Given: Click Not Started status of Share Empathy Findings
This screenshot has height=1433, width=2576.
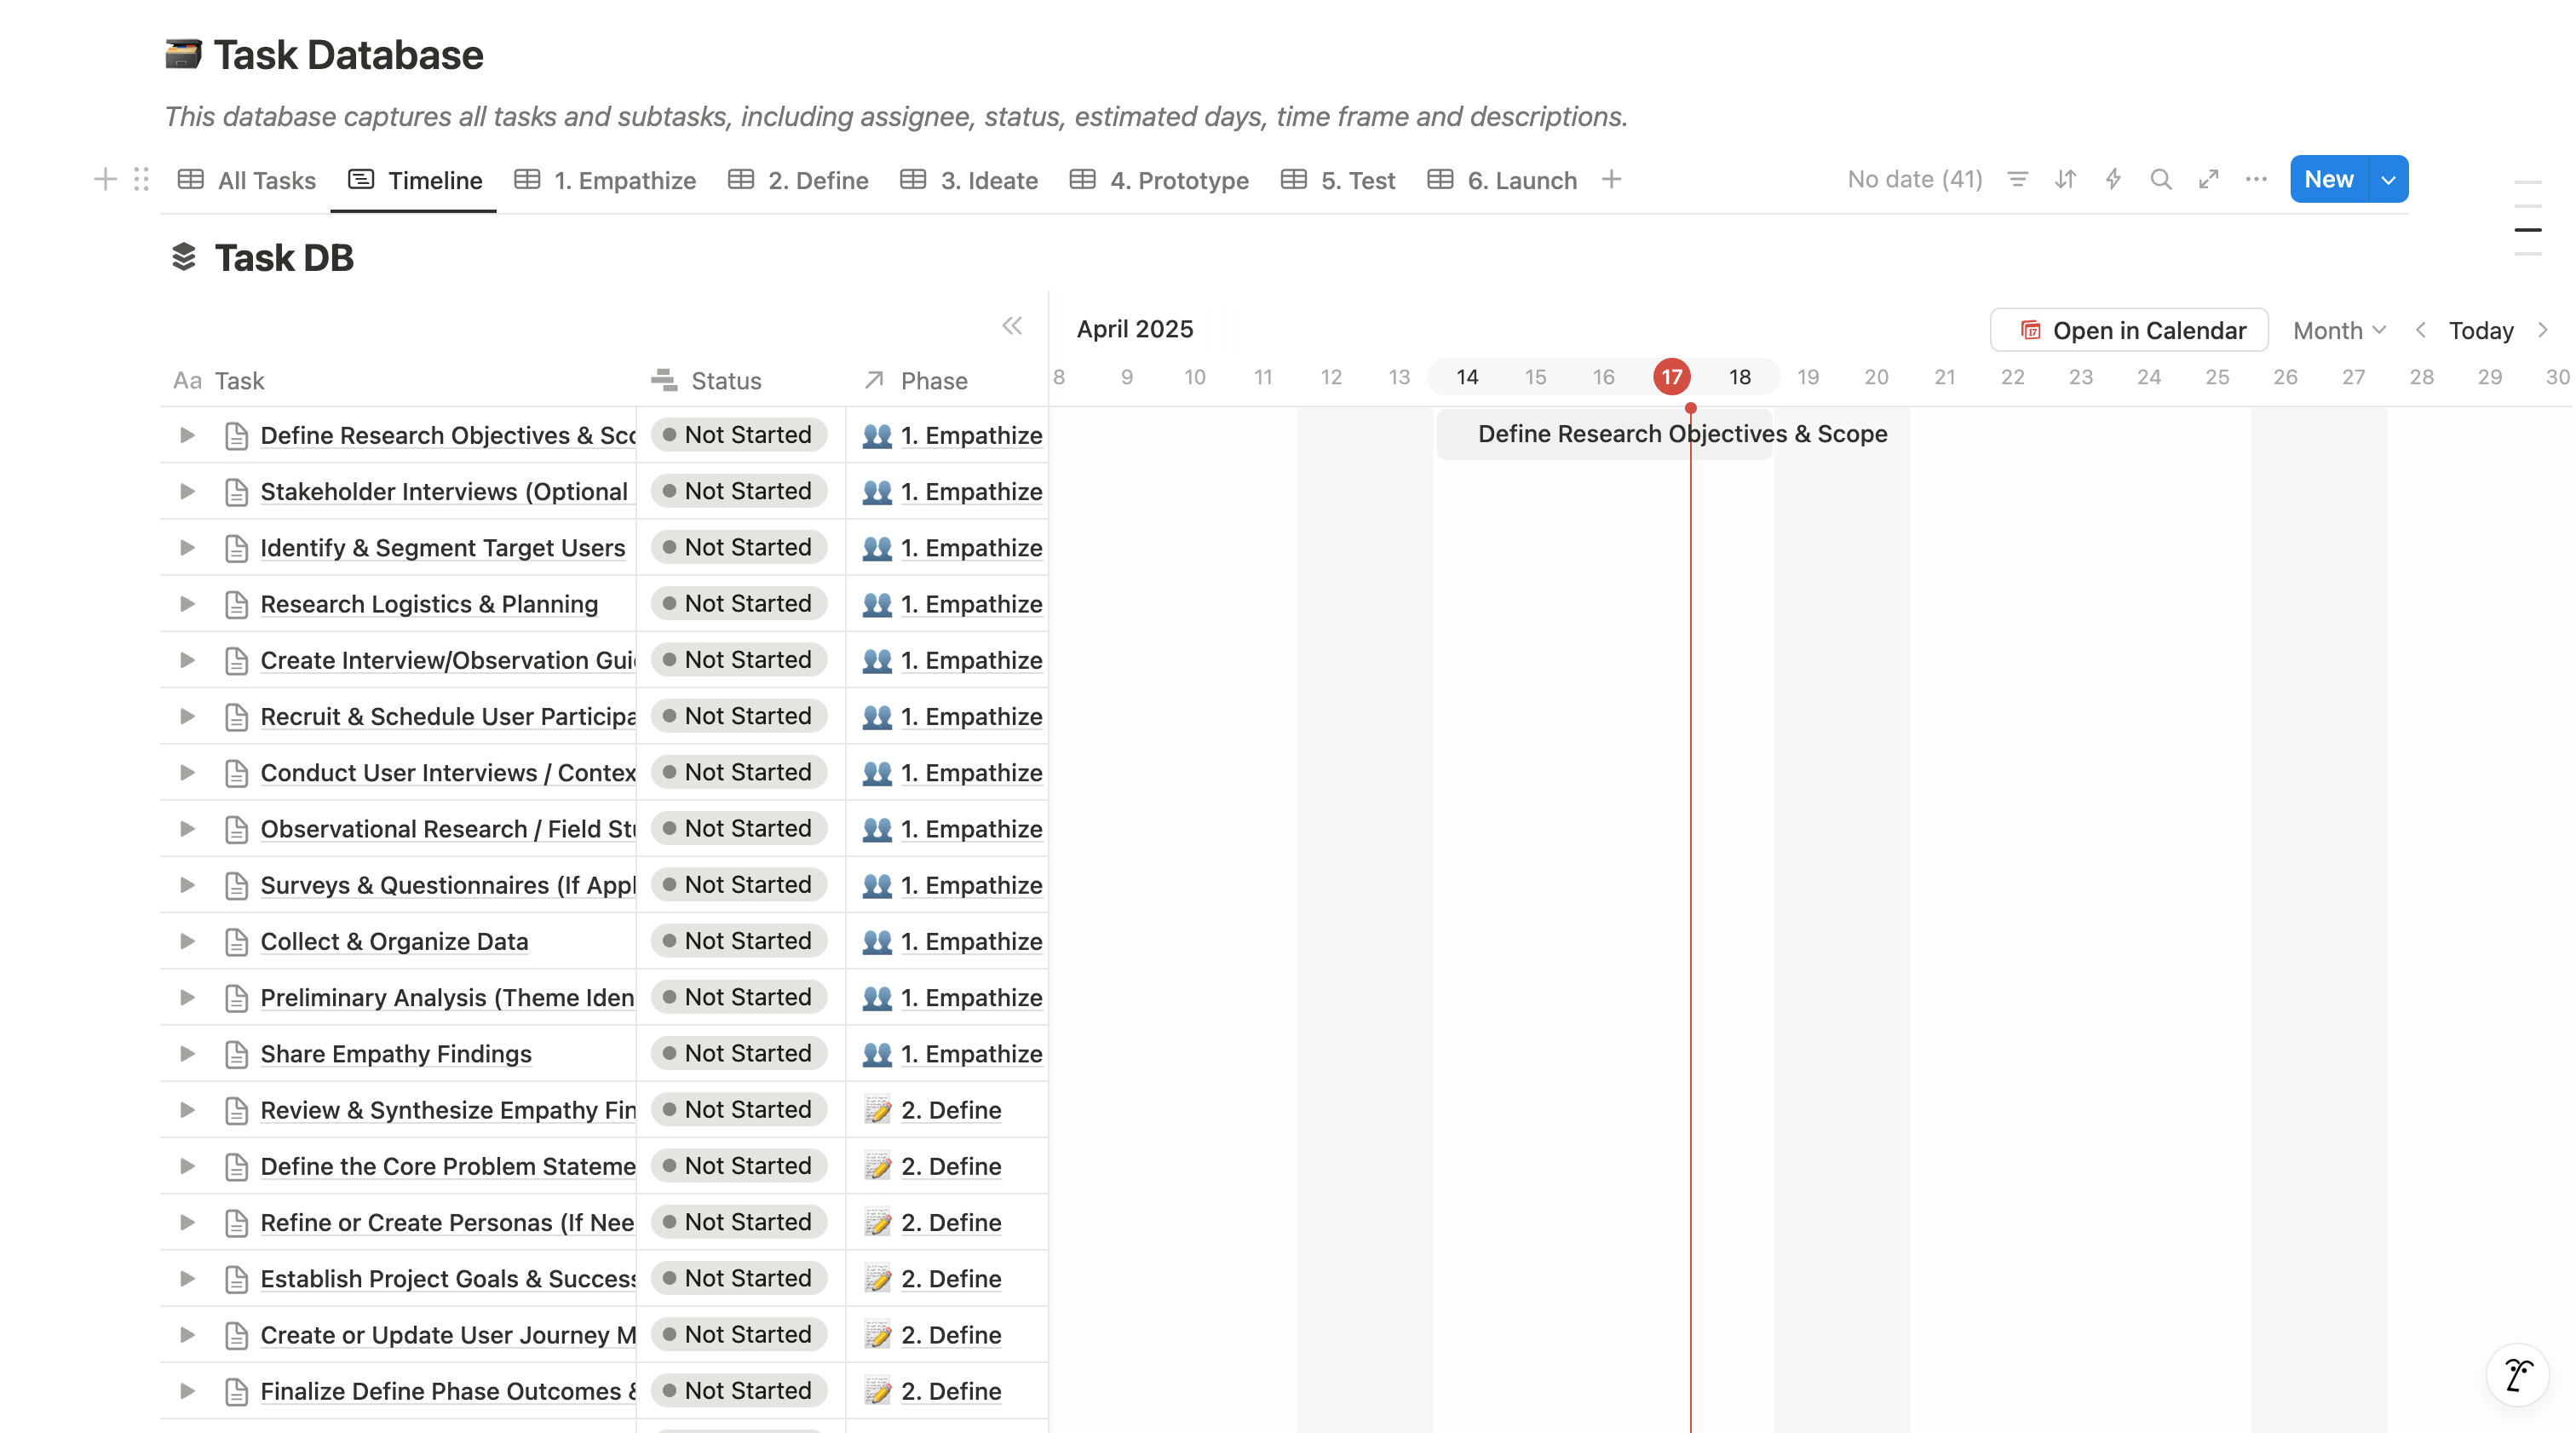Looking at the screenshot, I should 738,1054.
